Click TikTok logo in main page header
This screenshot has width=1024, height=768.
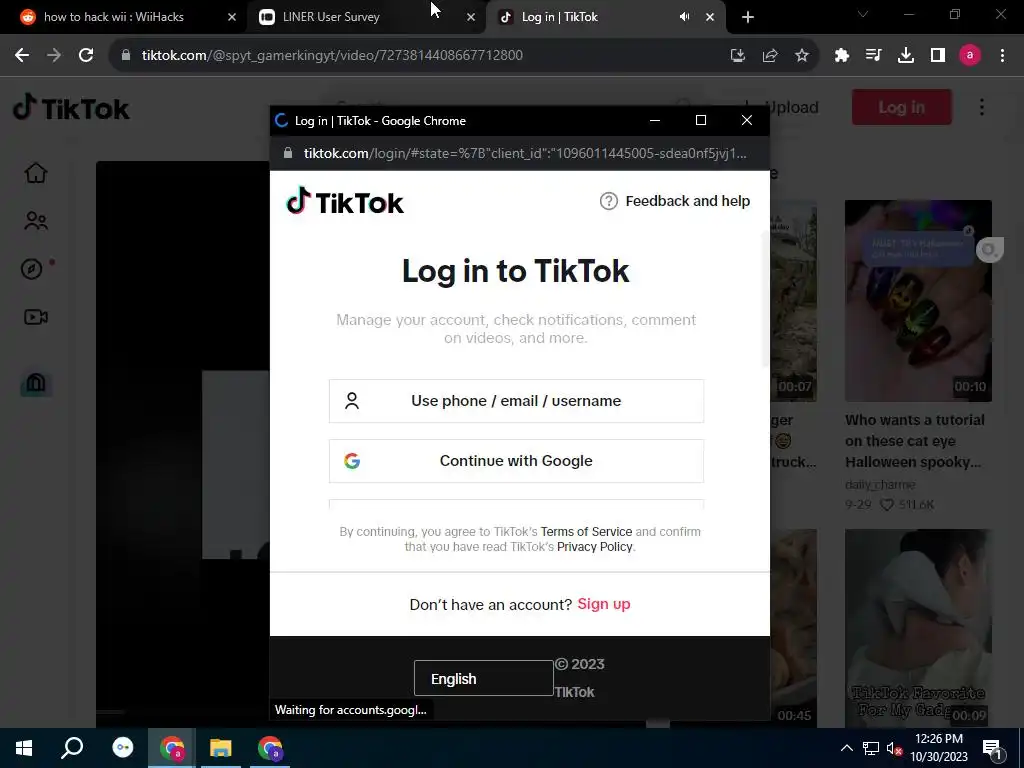click(72, 108)
